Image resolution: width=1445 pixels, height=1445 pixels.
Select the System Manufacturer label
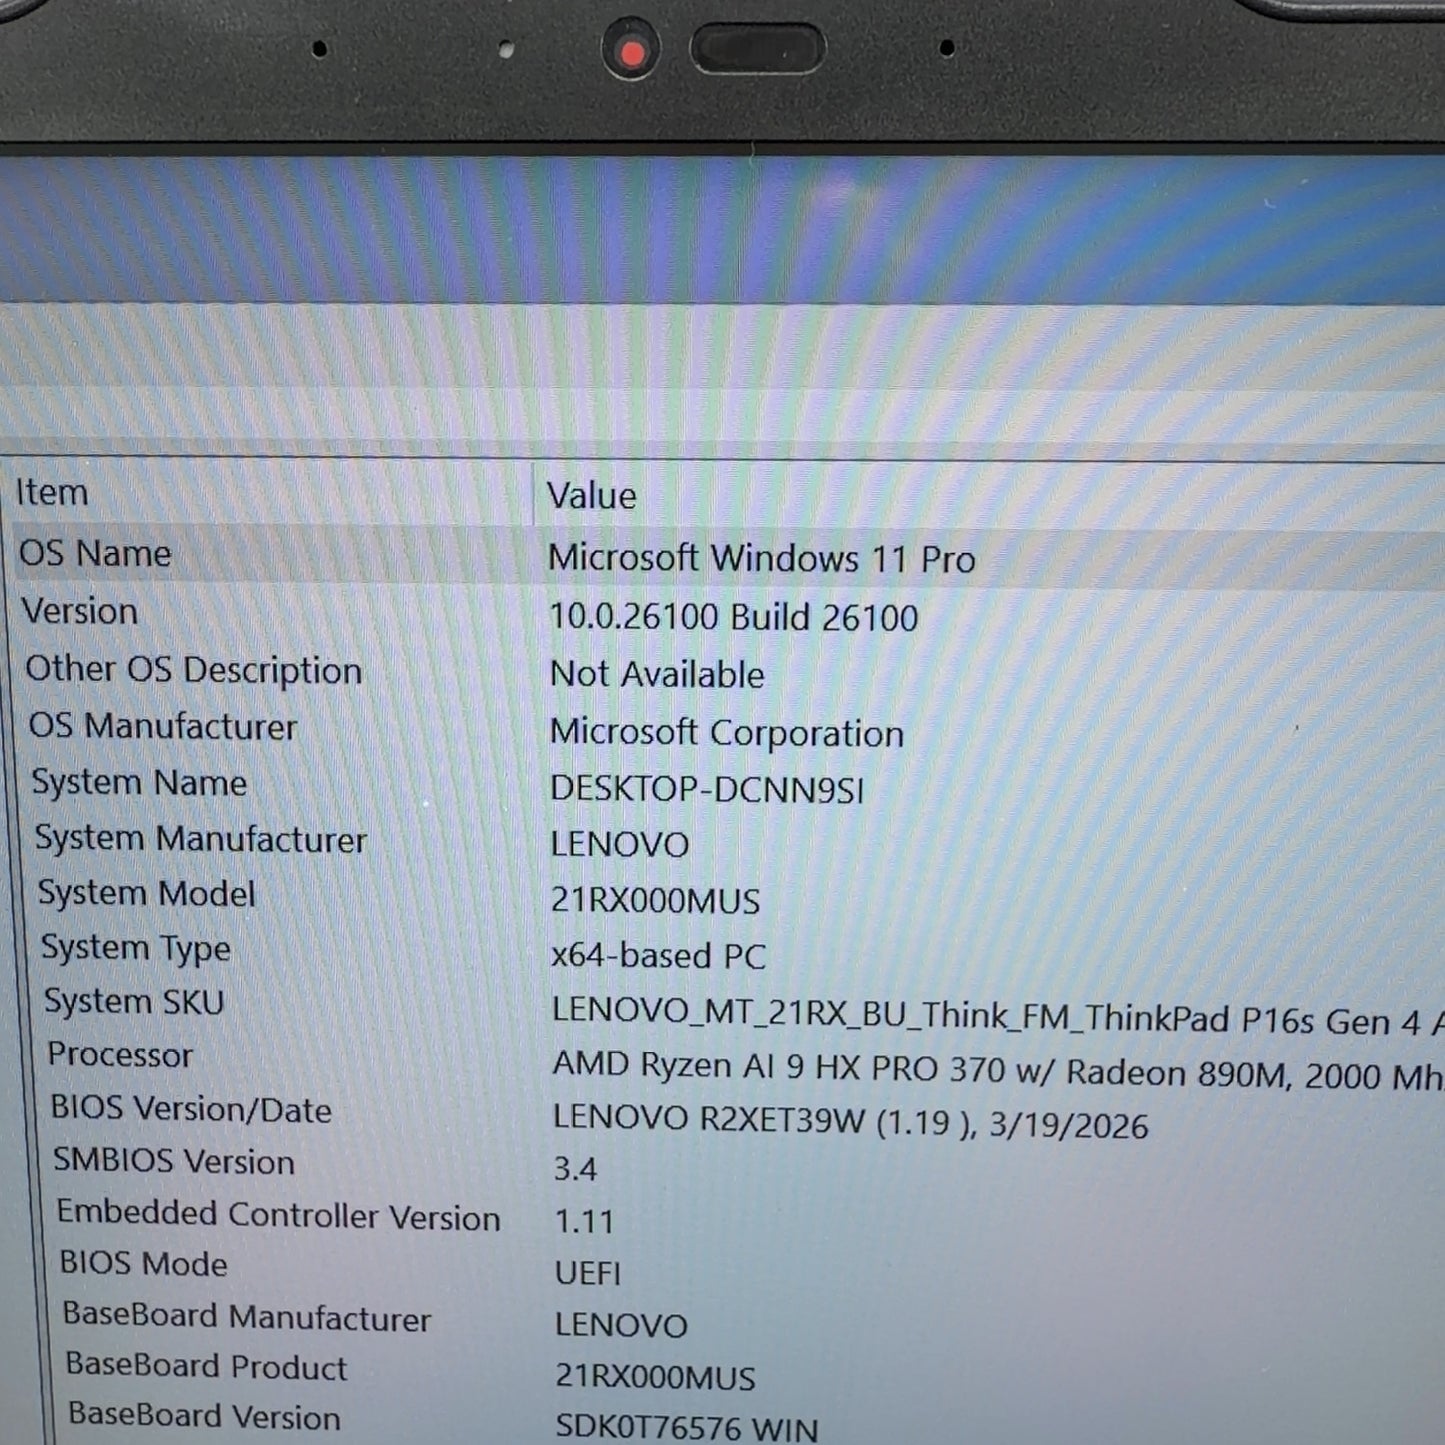[201, 838]
